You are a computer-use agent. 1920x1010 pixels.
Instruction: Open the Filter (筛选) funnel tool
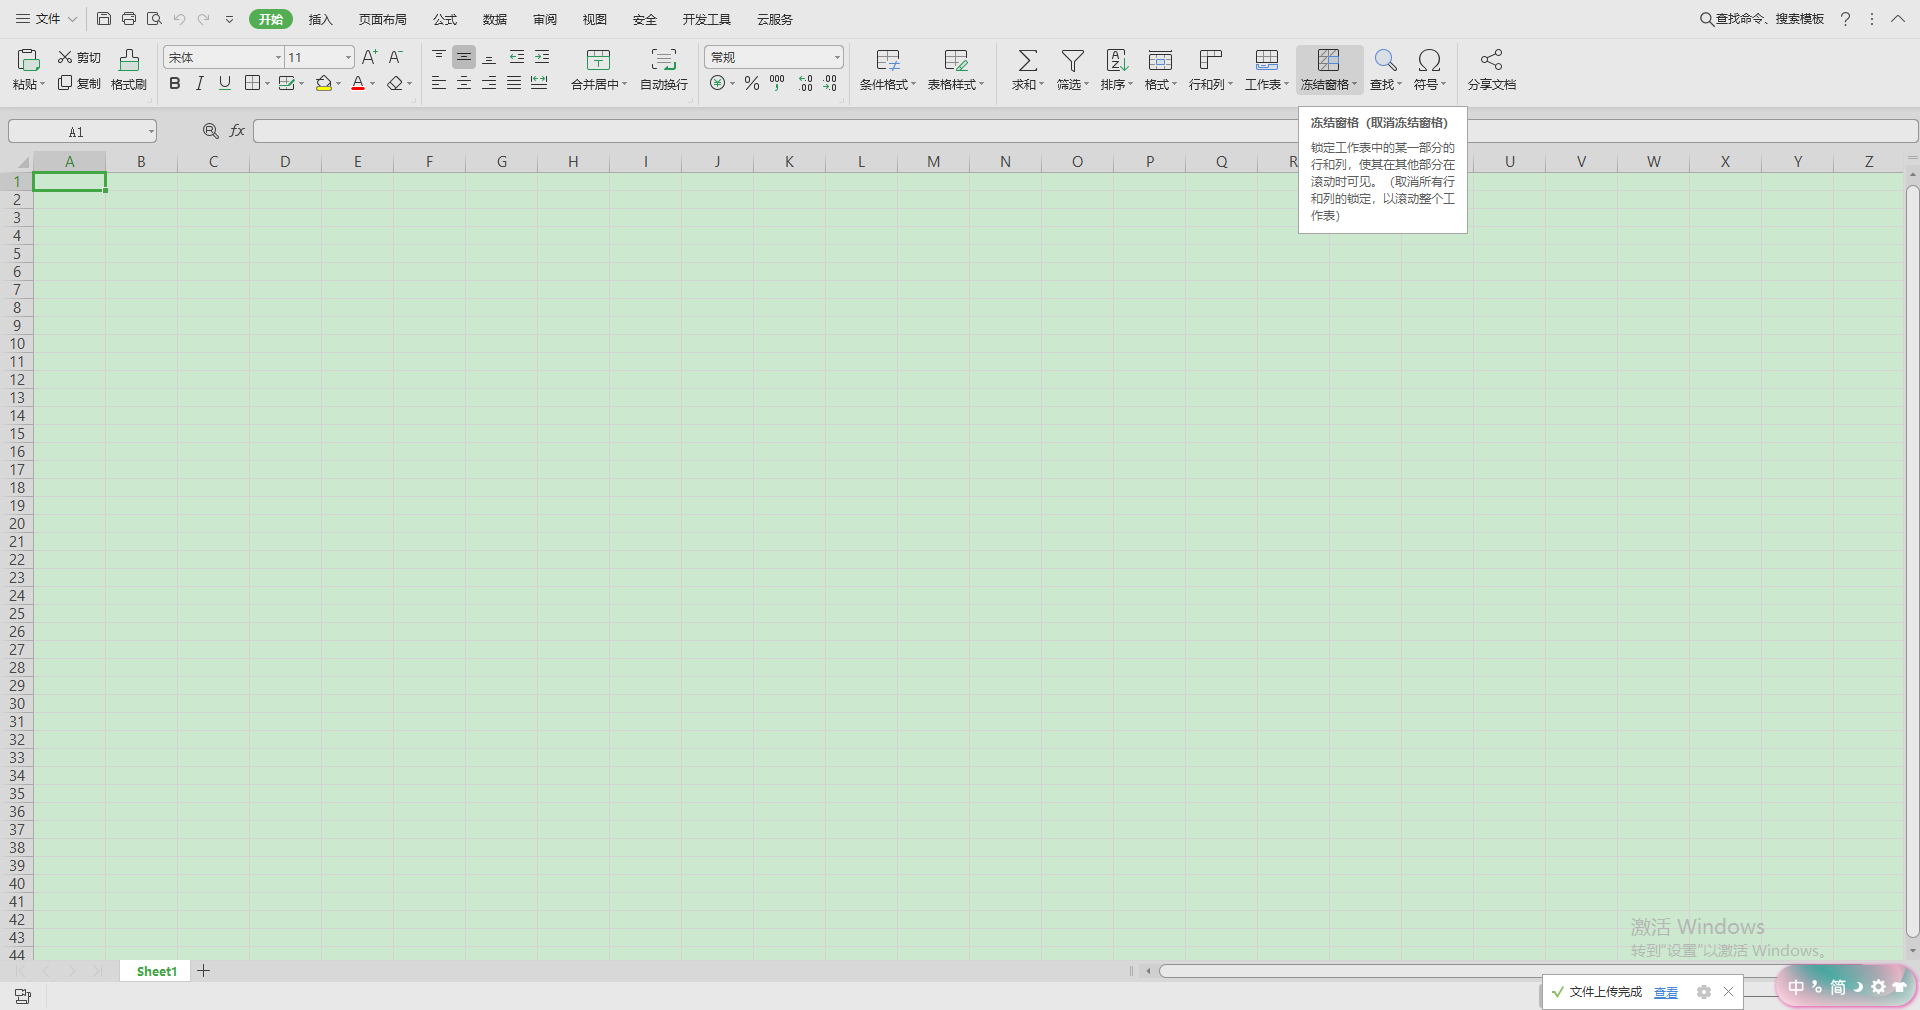click(x=1072, y=60)
